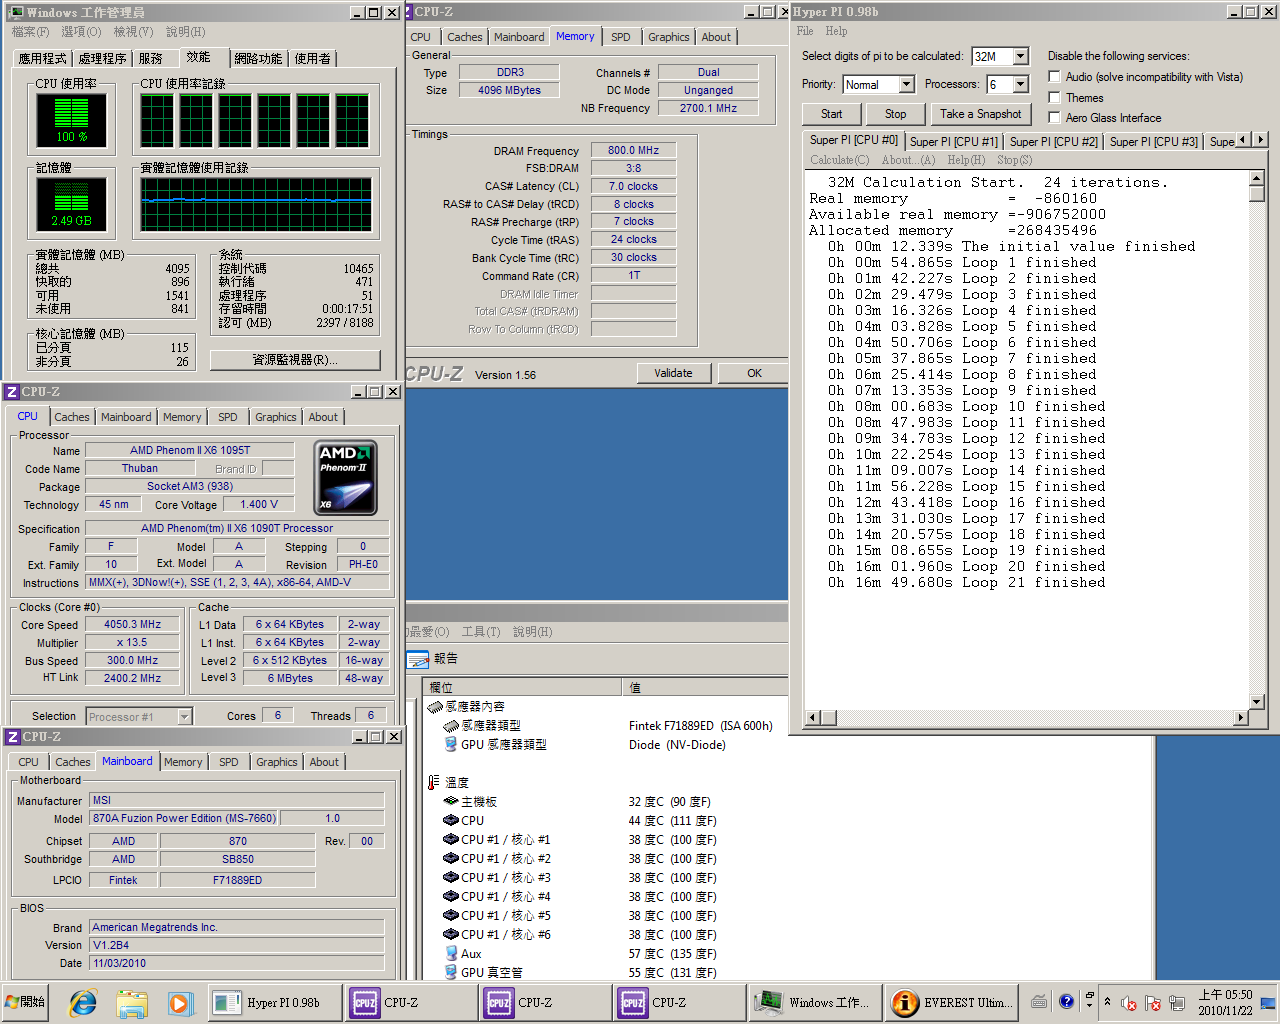Open the Caches tab in the CPU-Z Processor window

tap(72, 417)
